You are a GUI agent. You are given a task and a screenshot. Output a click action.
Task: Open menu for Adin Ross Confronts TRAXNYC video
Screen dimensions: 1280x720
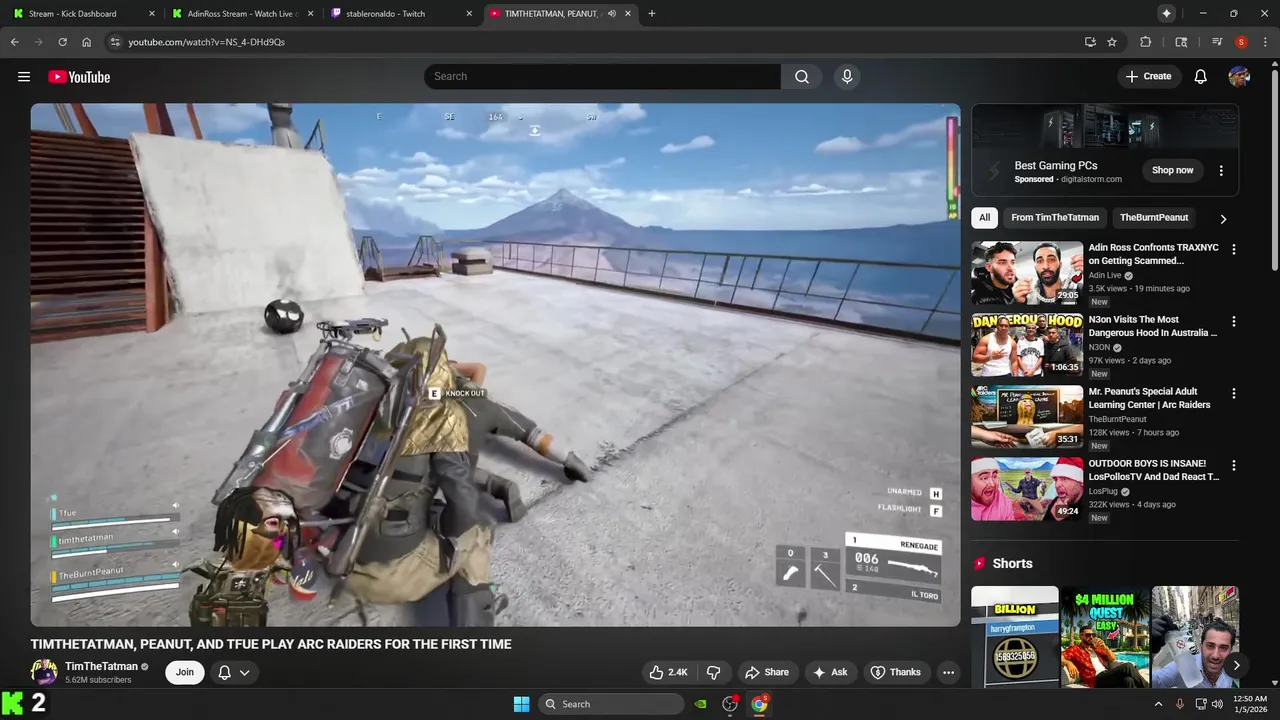[1233, 249]
